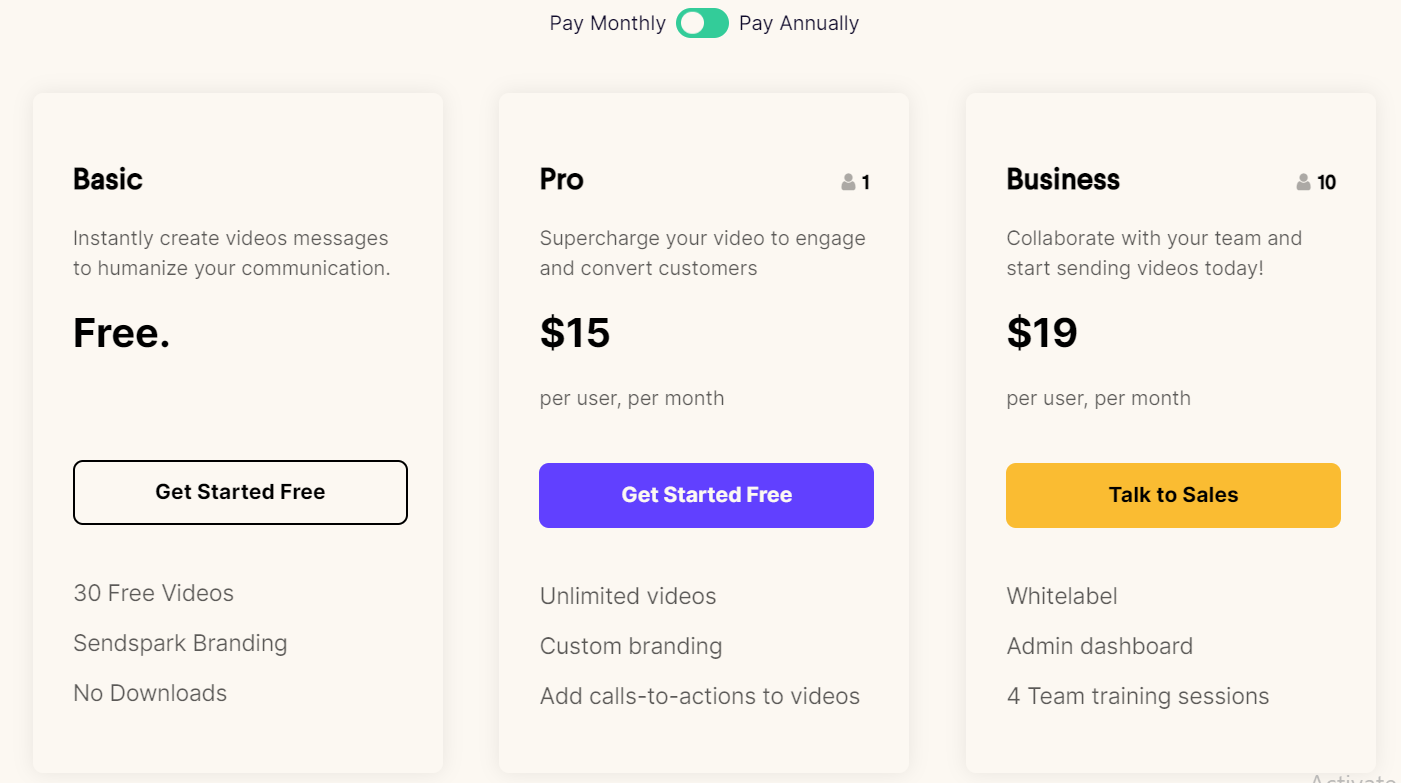
Task: Select the Business plan heading
Action: click(1063, 179)
